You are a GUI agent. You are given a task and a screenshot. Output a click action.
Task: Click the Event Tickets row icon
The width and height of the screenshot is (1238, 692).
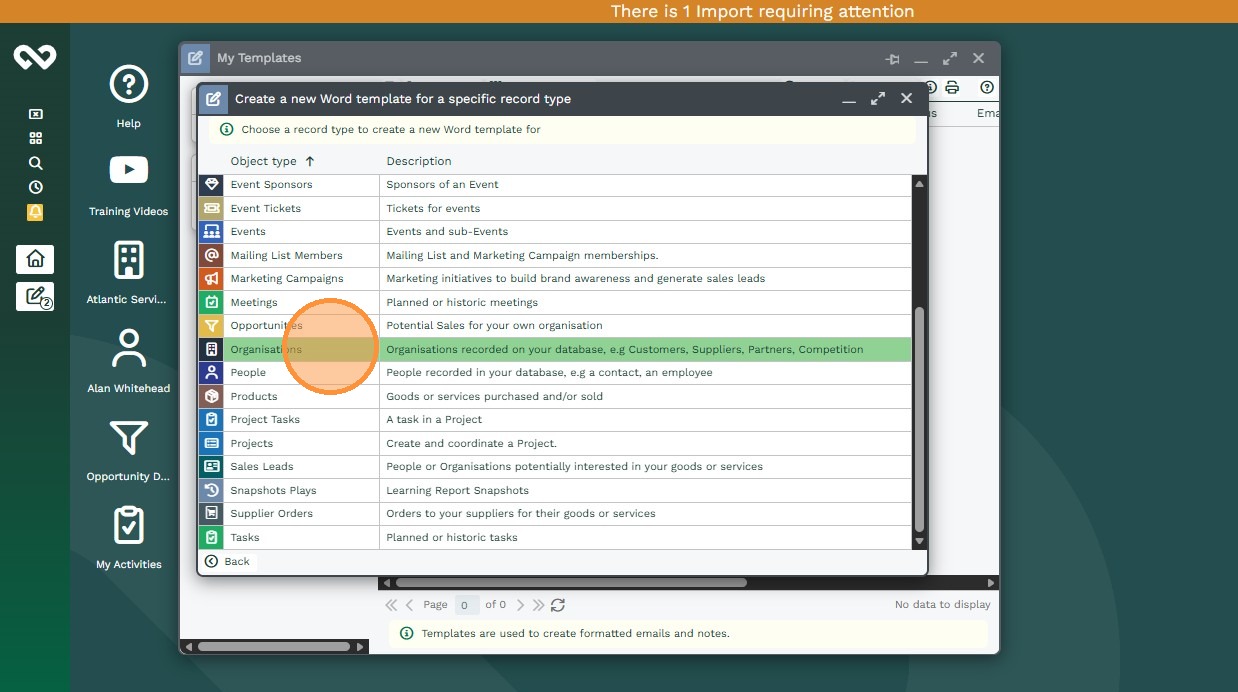211,208
